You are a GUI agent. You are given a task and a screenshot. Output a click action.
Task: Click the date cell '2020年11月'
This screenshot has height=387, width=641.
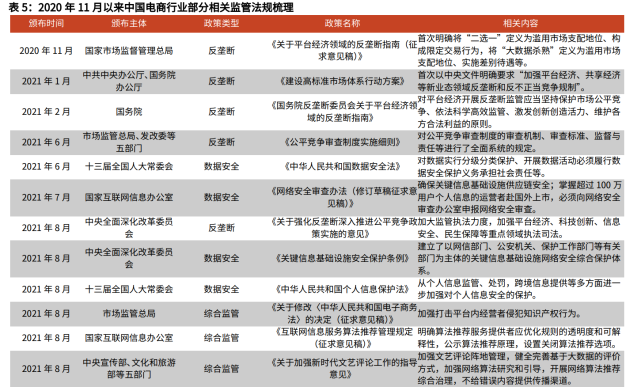(x=46, y=51)
